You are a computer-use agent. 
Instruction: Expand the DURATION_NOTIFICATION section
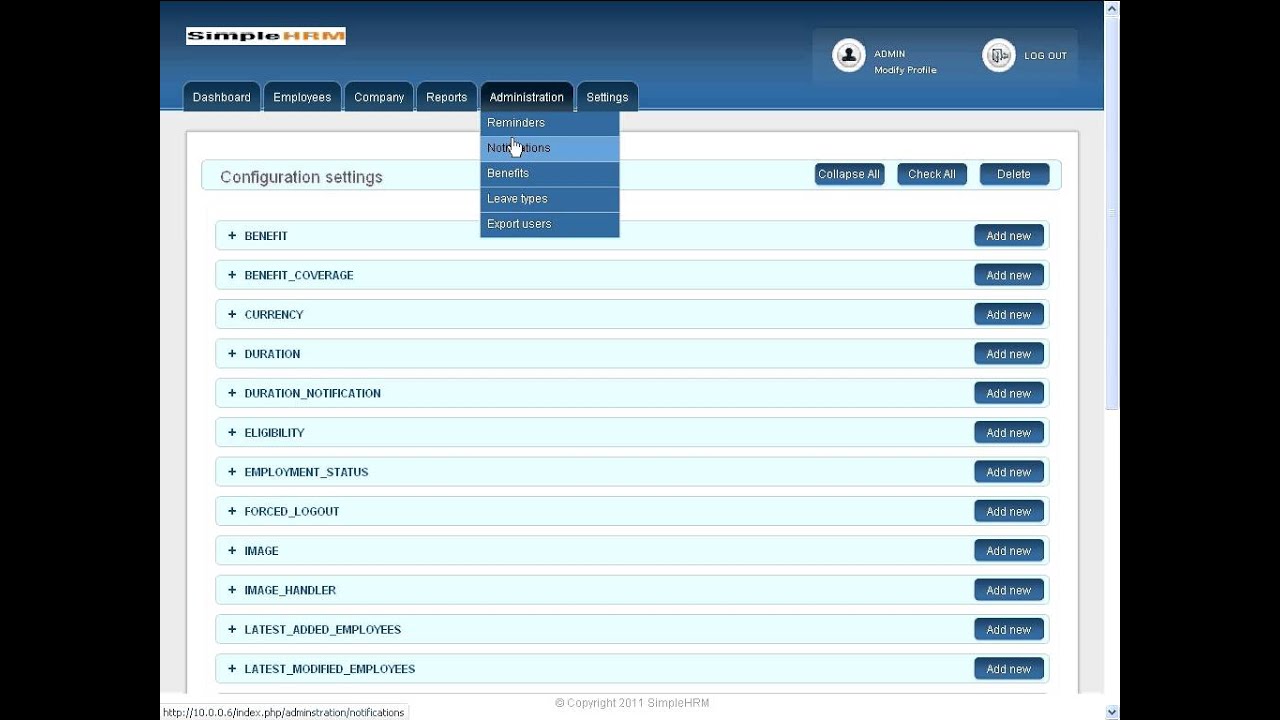232,393
